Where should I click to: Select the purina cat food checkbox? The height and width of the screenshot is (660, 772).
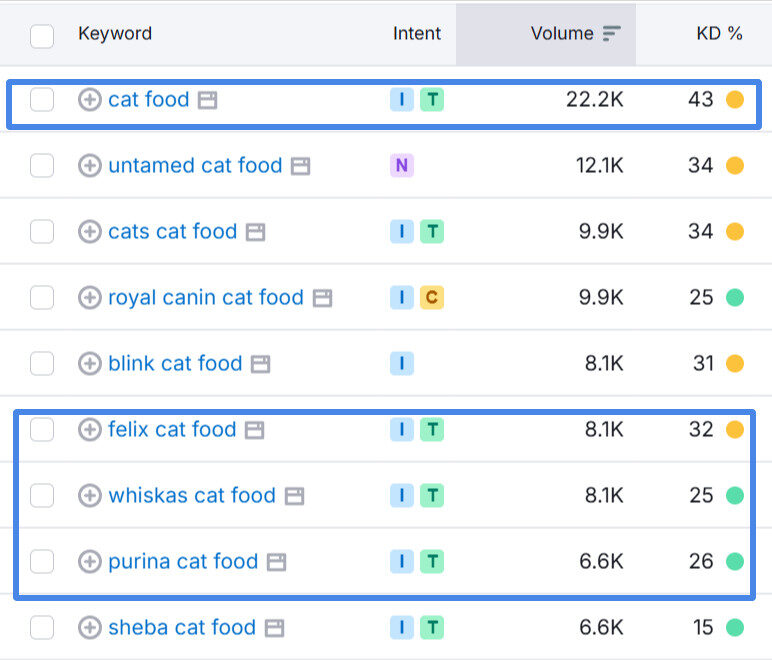click(42, 561)
